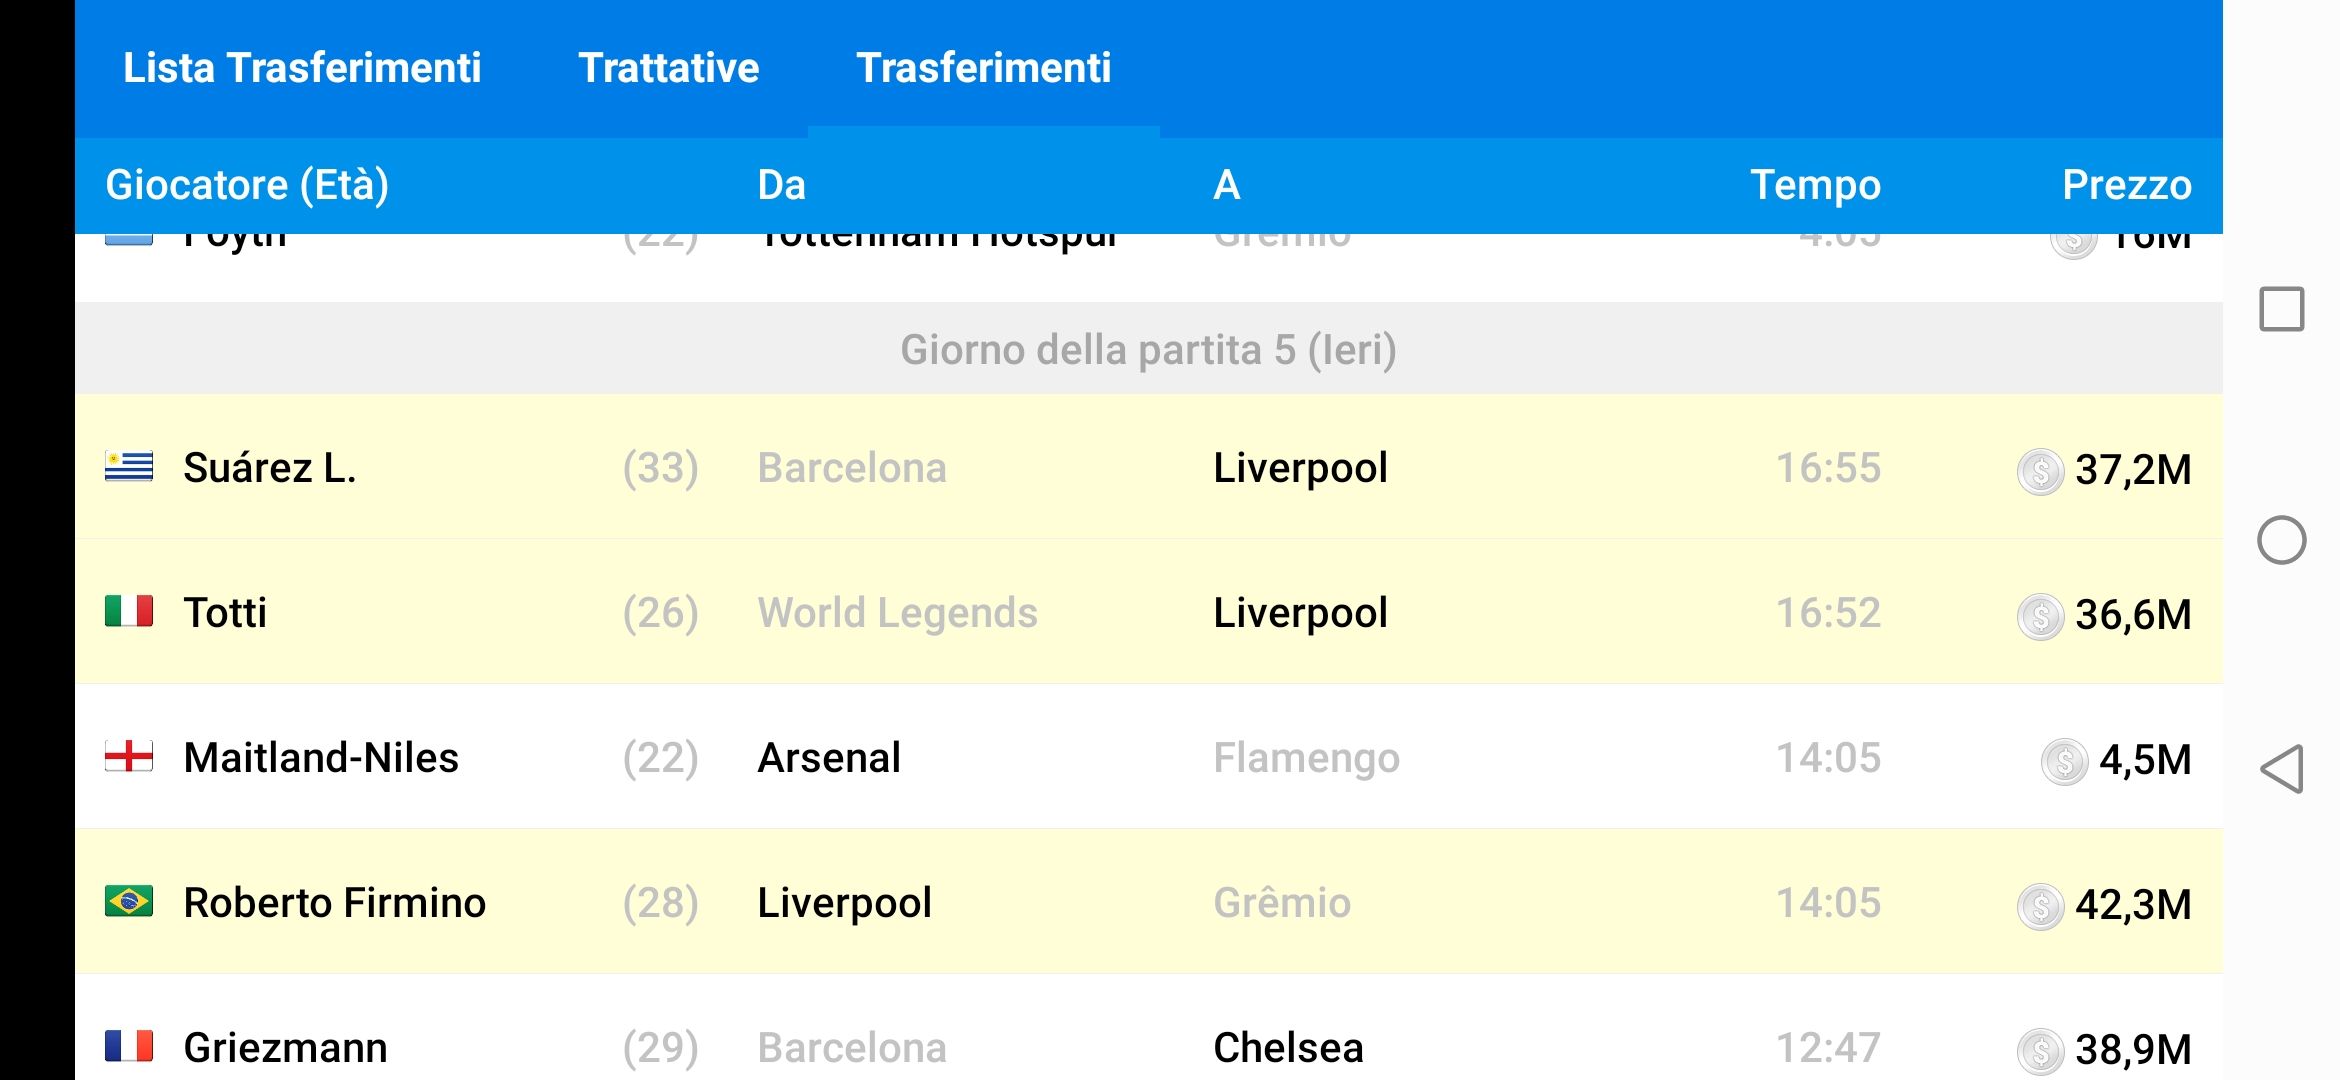Image resolution: width=2340 pixels, height=1080 pixels.
Task: Open Arsenal club in Maitland-Niles row
Action: pos(829,758)
